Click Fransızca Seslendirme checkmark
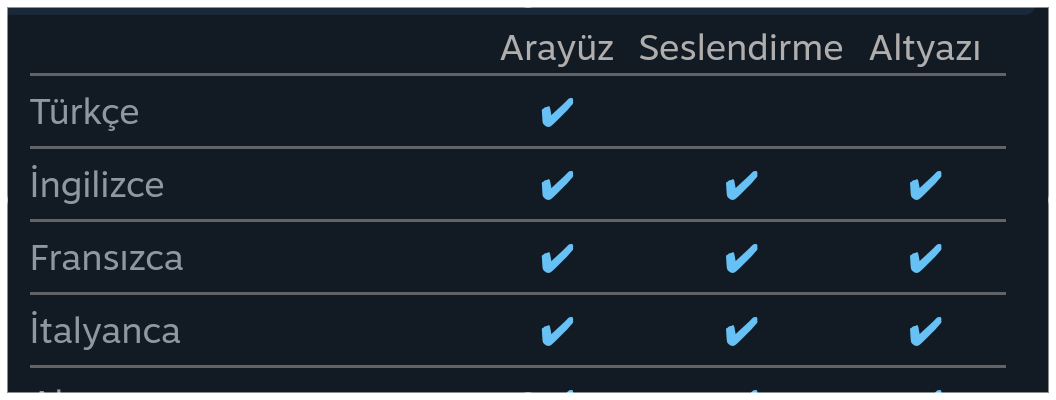This screenshot has width=1056, height=400. (x=741, y=258)
